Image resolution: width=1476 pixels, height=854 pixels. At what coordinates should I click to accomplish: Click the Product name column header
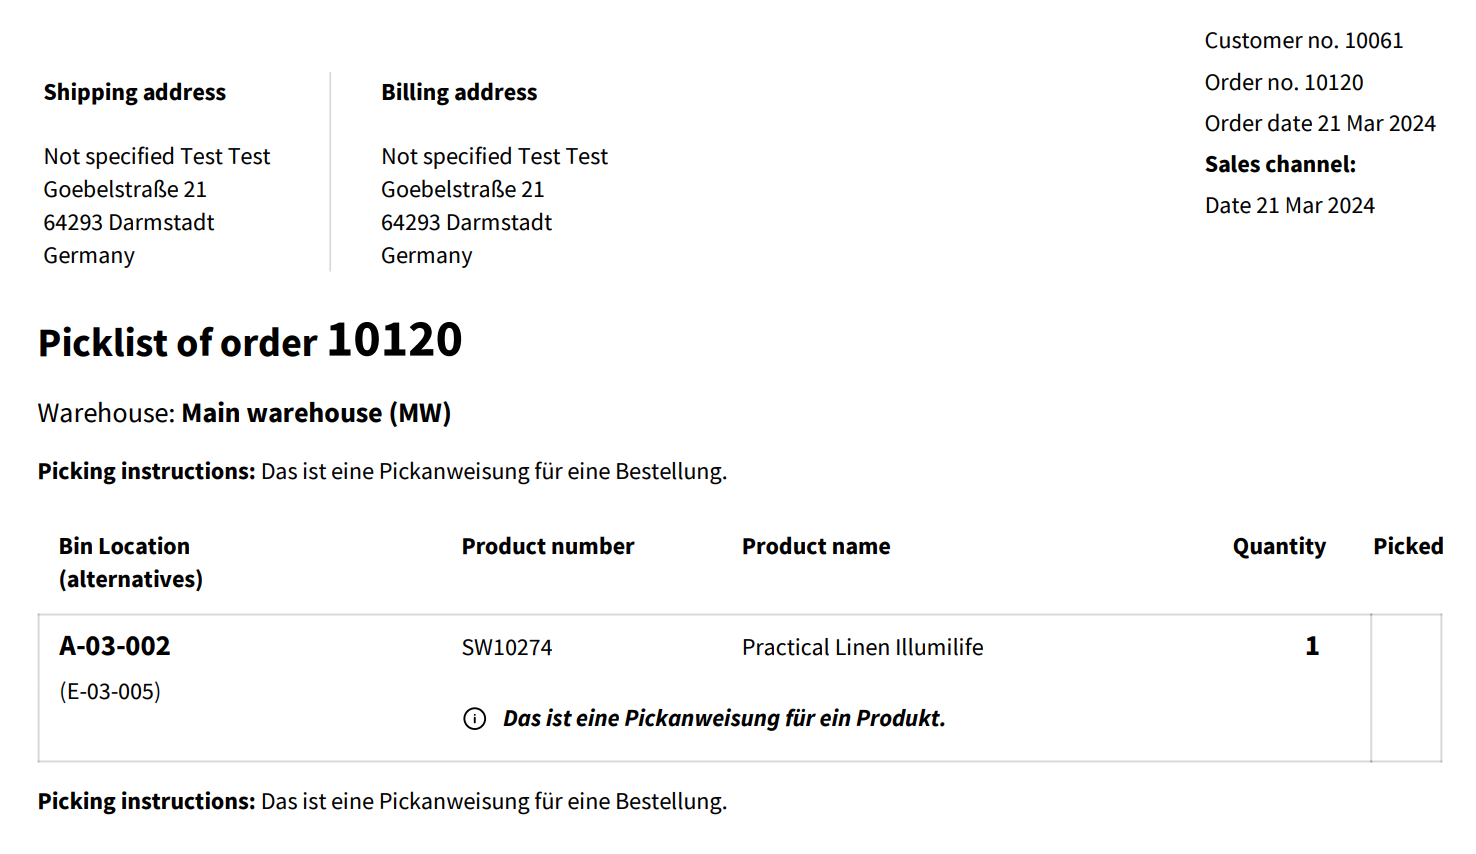(815, 547)
